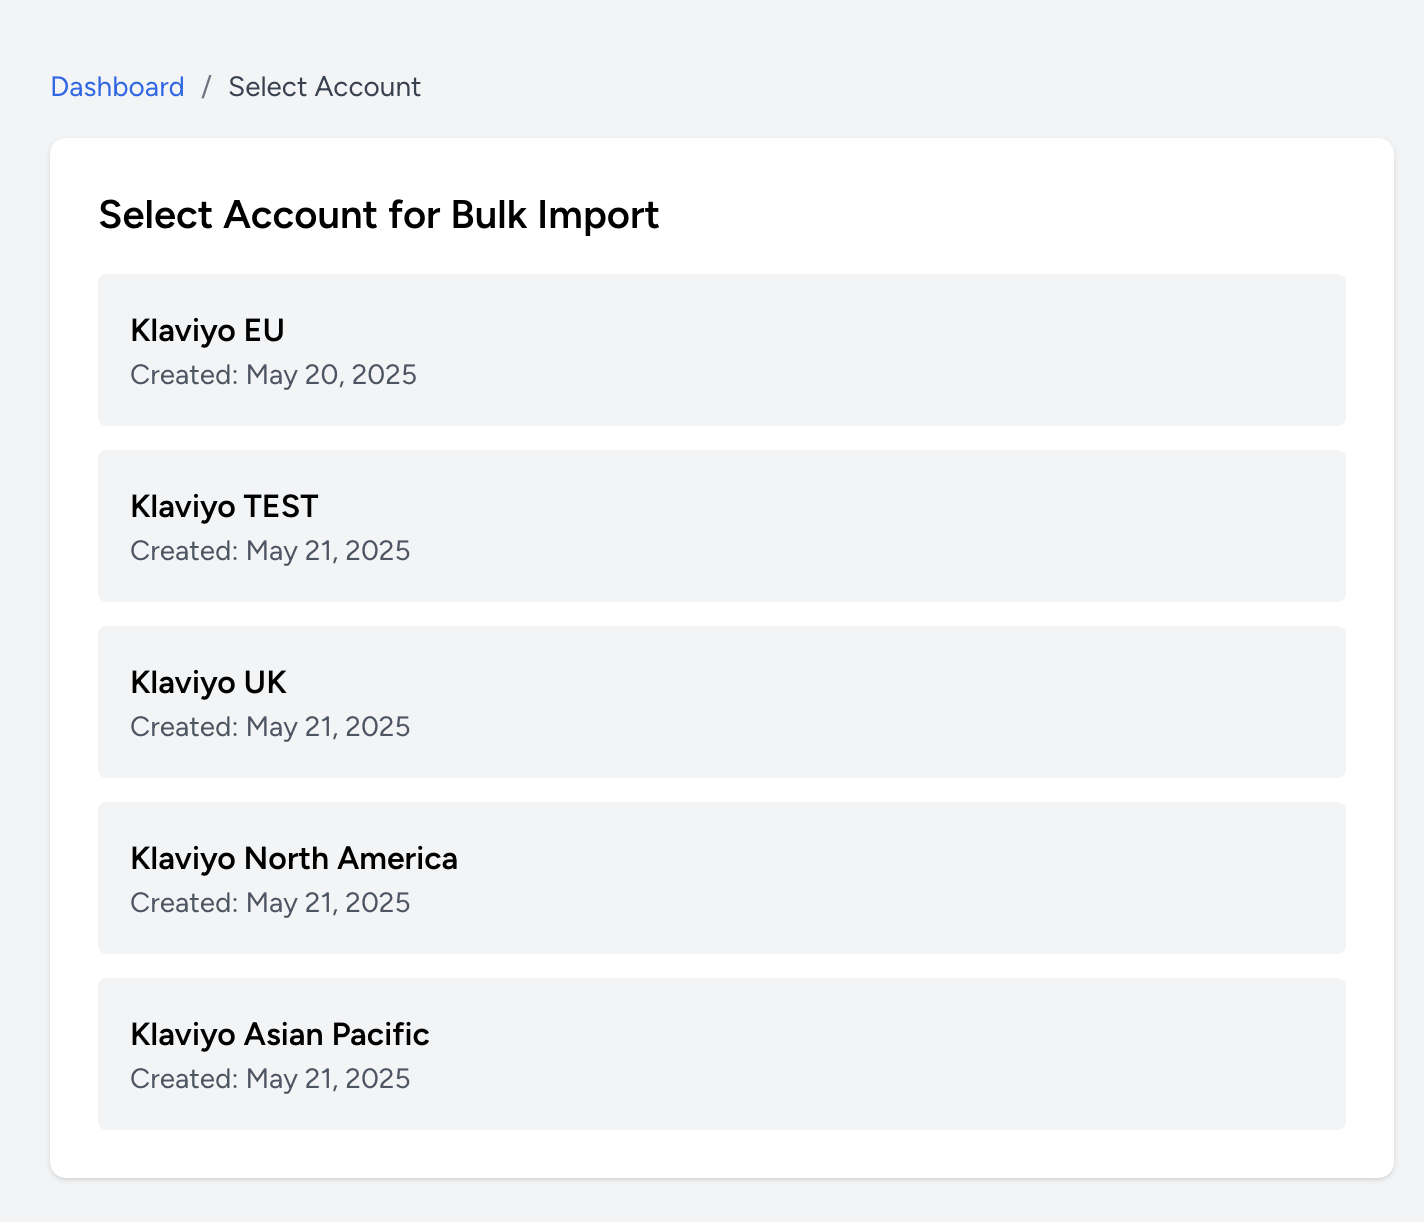Click the Select Account breadcrumb item
This screenshot has height=1222, width=1424.
tap(325, 87)
